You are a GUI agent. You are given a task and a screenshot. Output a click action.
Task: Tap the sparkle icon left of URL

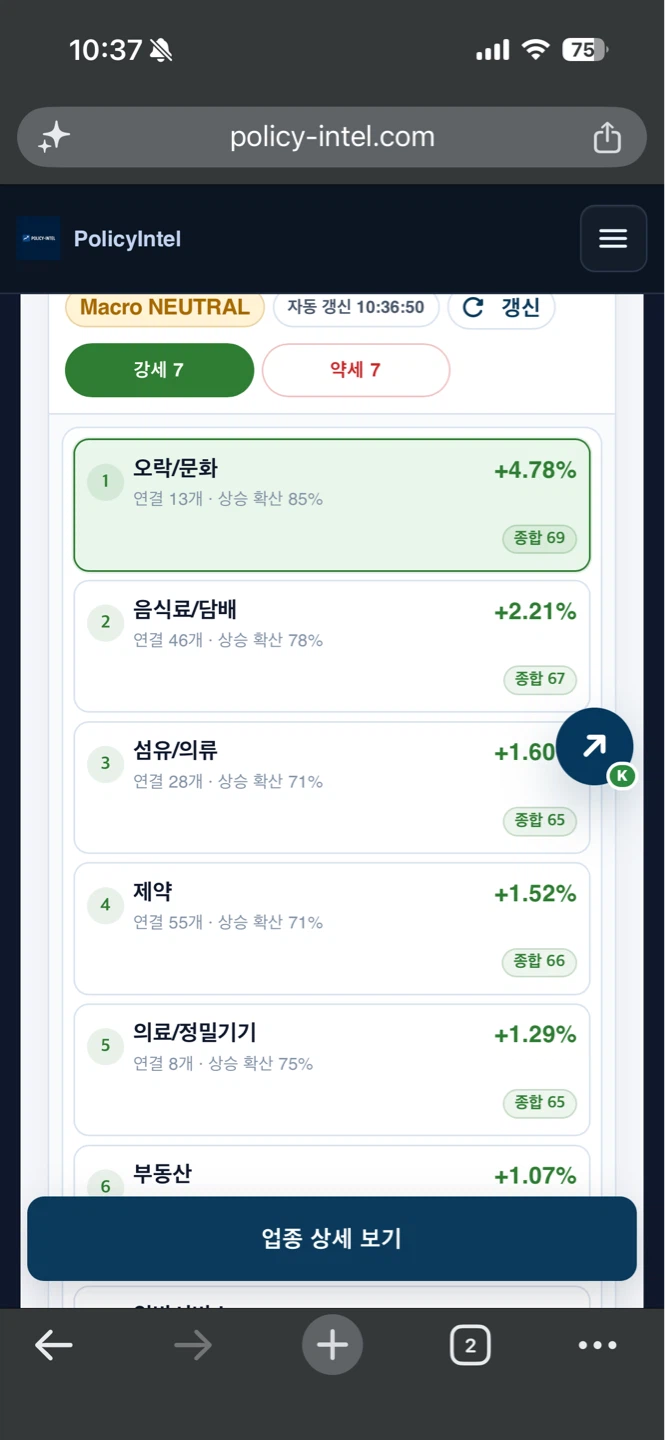(x=54, y=137)
